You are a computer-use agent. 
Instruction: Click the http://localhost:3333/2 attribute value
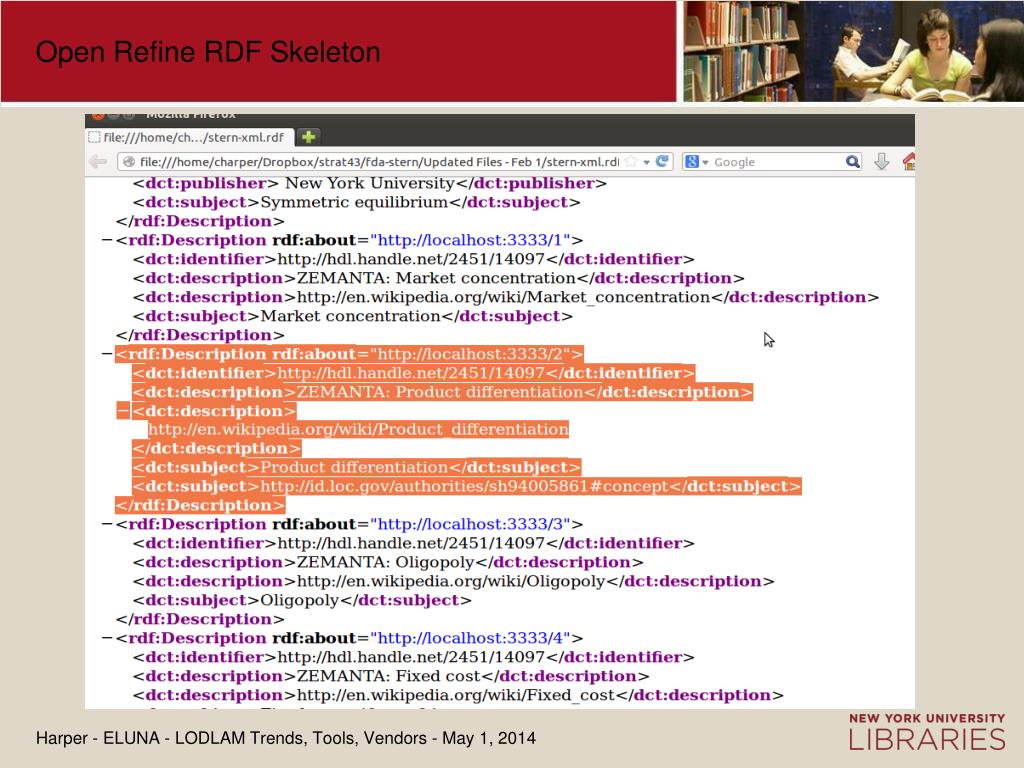[470, 354]
